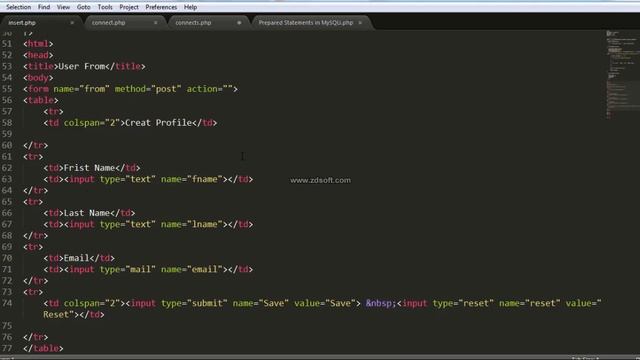
Task: Select line number 63 in gutter
Action: click(7, 179)
